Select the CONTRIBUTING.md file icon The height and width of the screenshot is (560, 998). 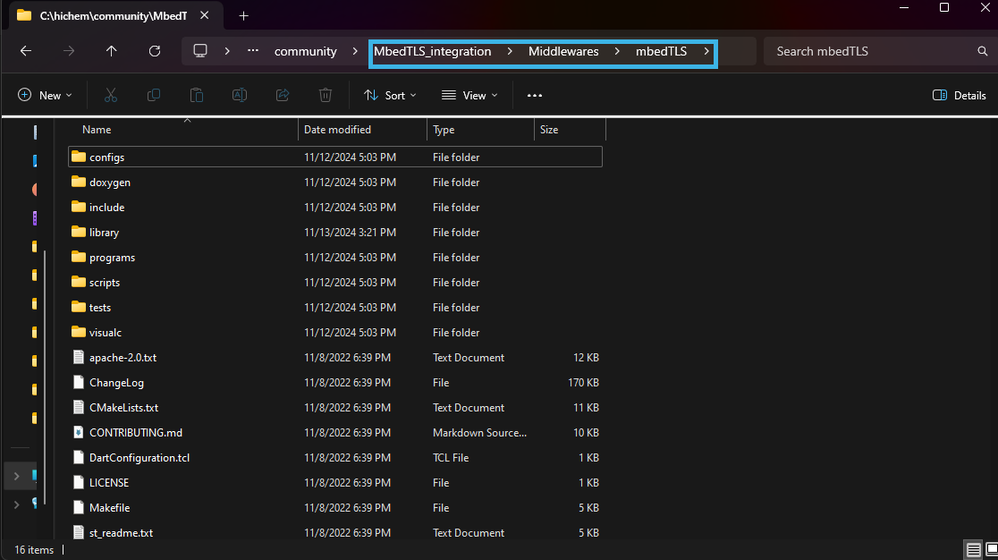(x=78, y=433)
